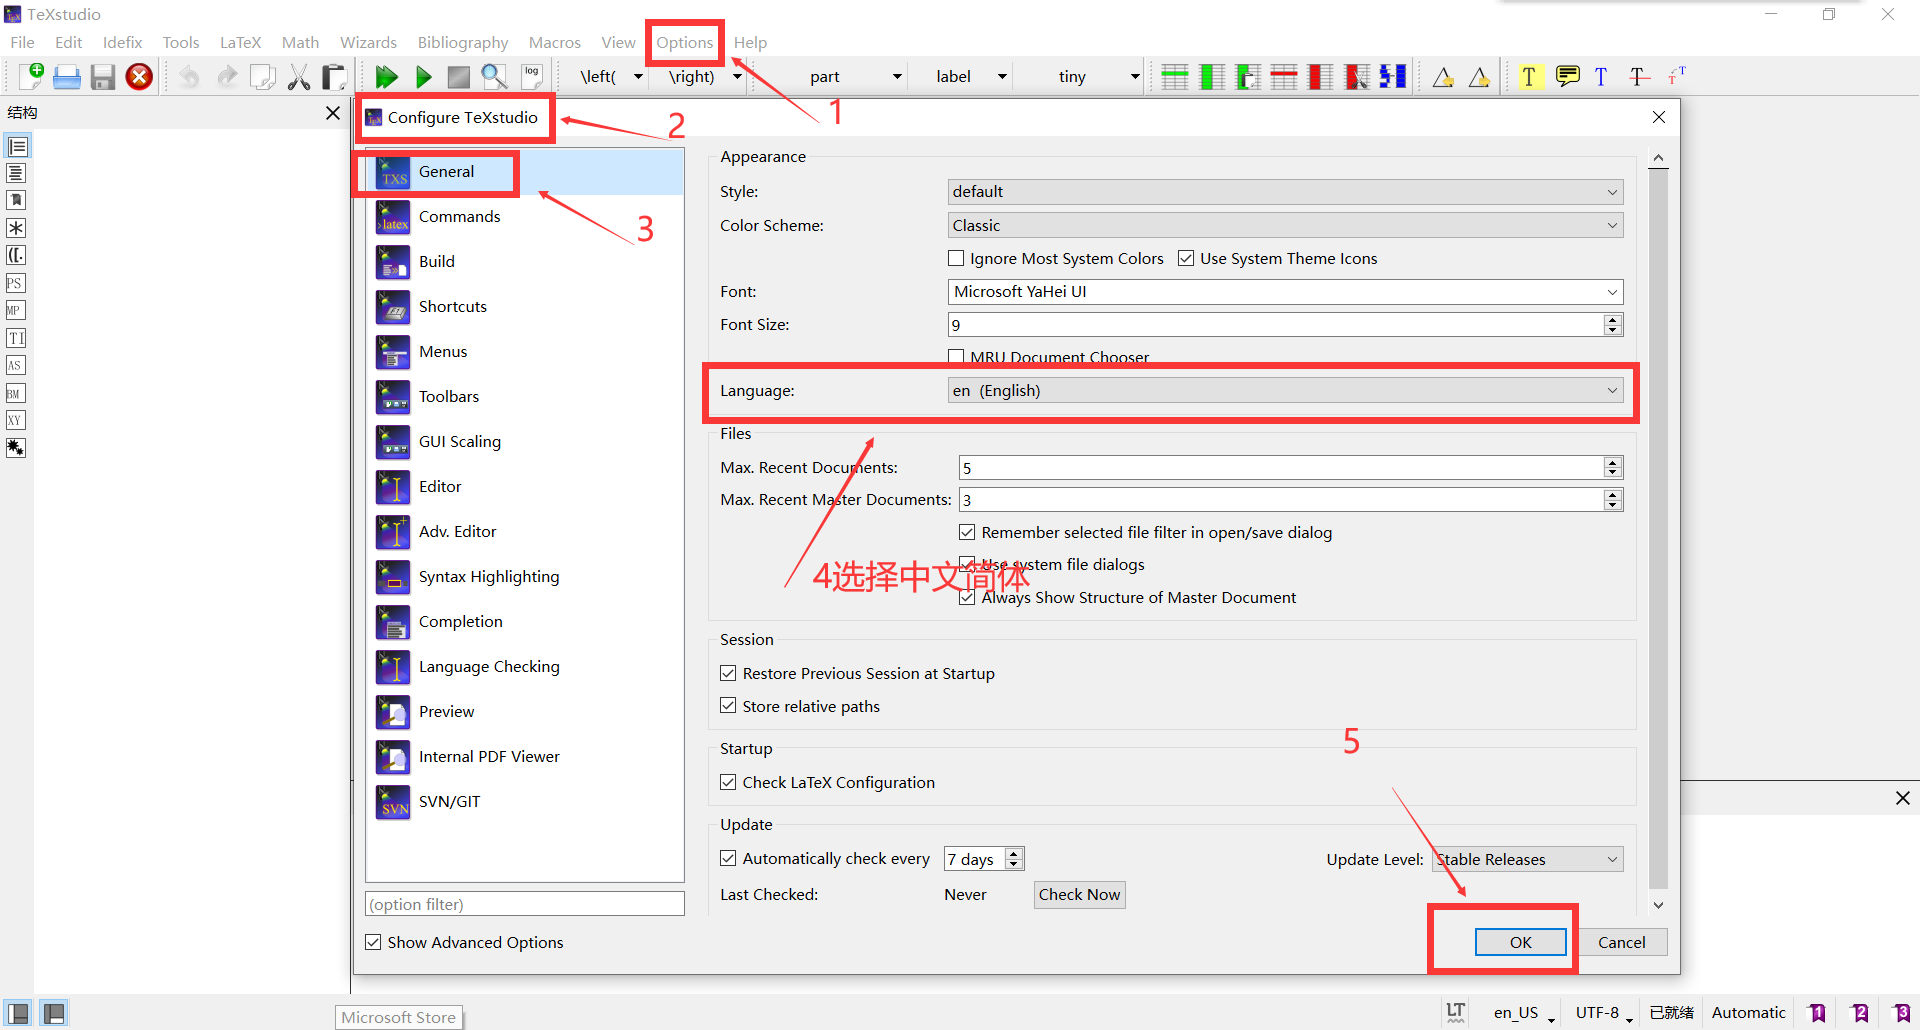Select Syntax Highlighting in configuration list
Viewport: 1920px width, 1030px height.
click(x=525, y=577)
